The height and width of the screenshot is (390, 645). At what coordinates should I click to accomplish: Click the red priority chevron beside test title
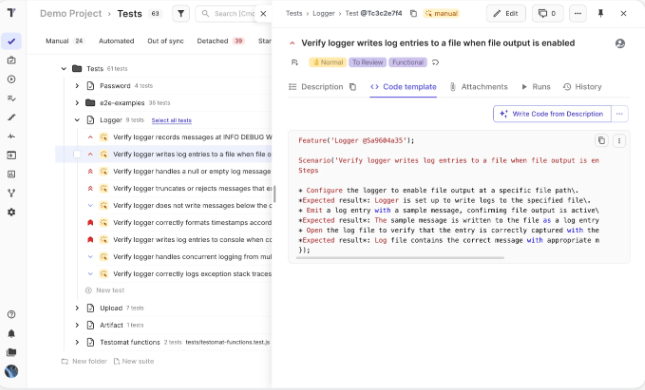pos(292,43)
